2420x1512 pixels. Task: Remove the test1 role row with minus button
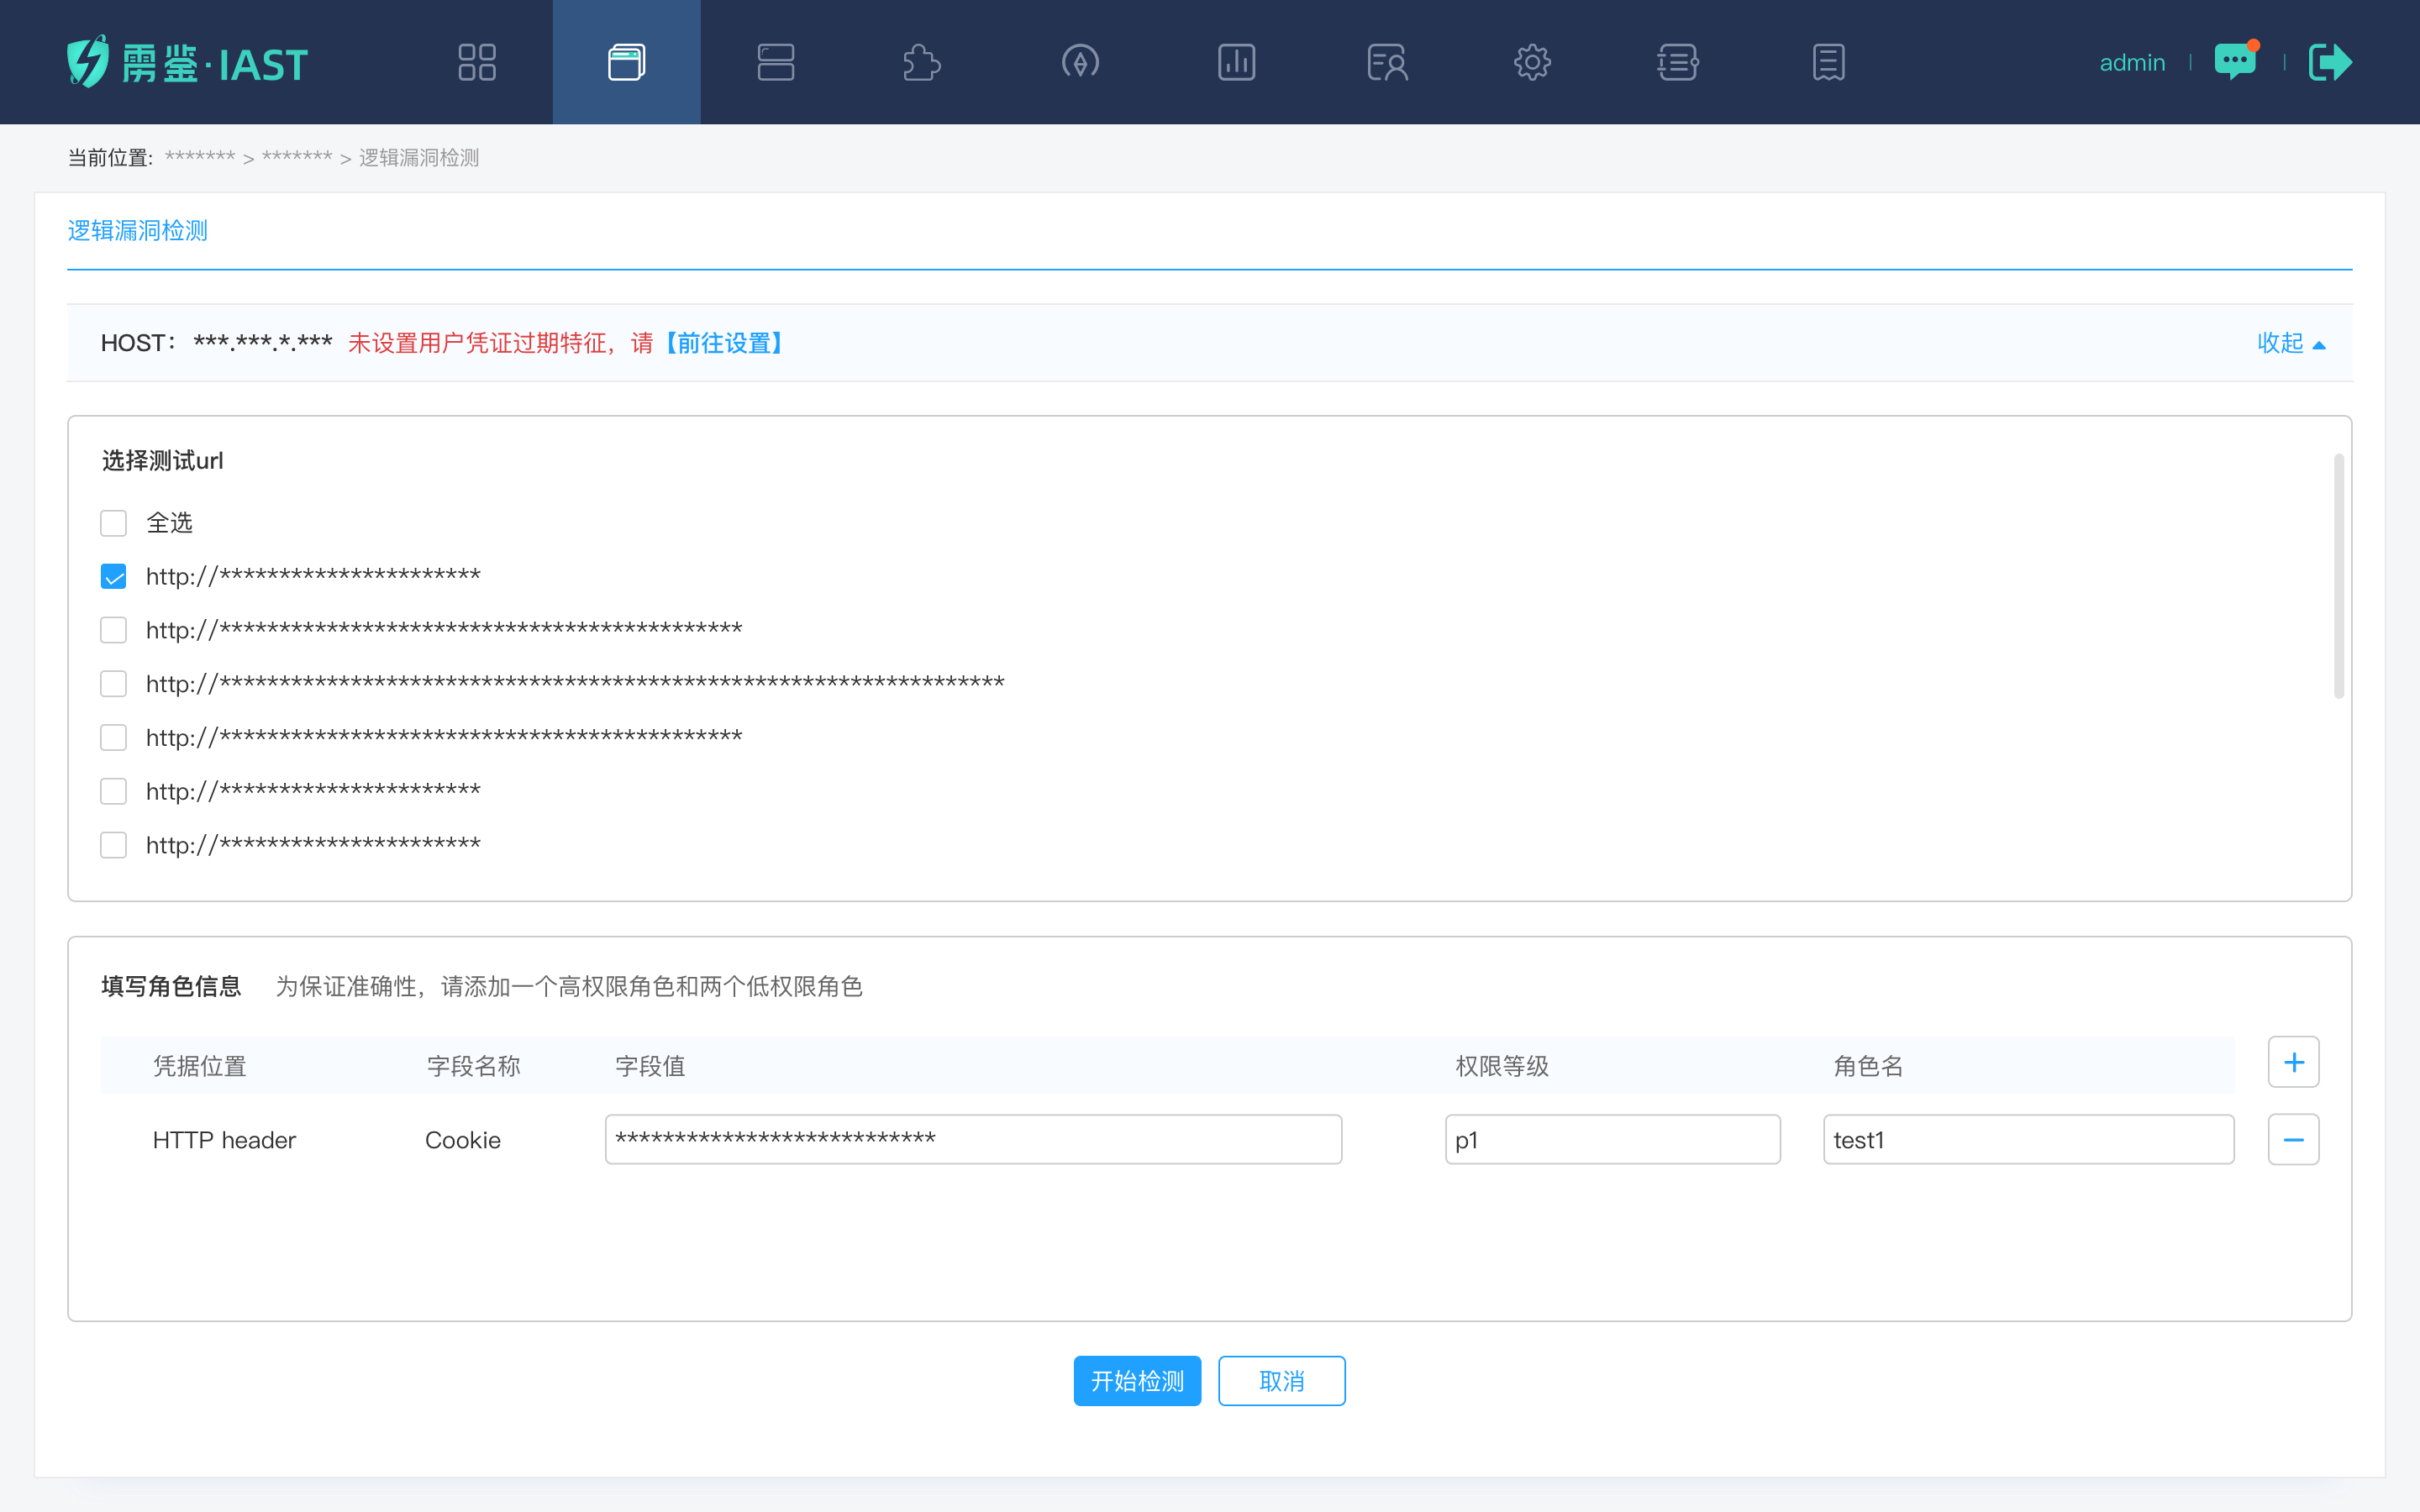tap(2294, 1140)
